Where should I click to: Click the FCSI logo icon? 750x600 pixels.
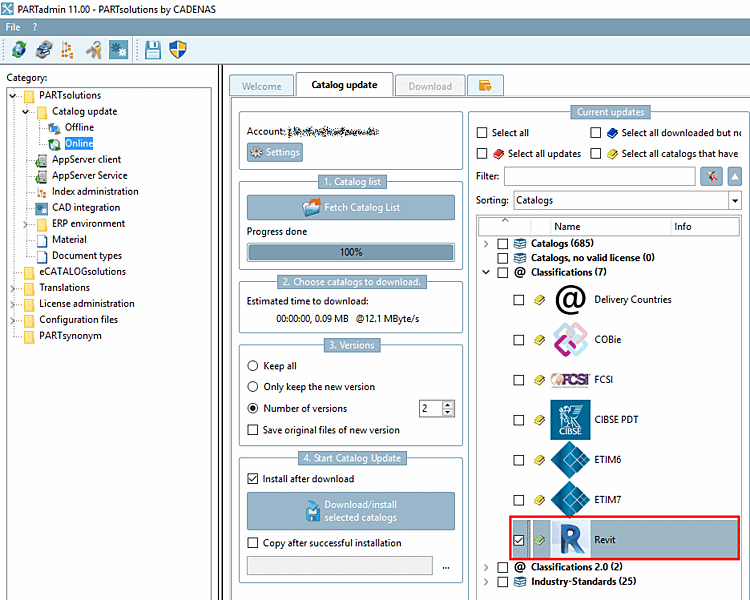coord(570,380)
